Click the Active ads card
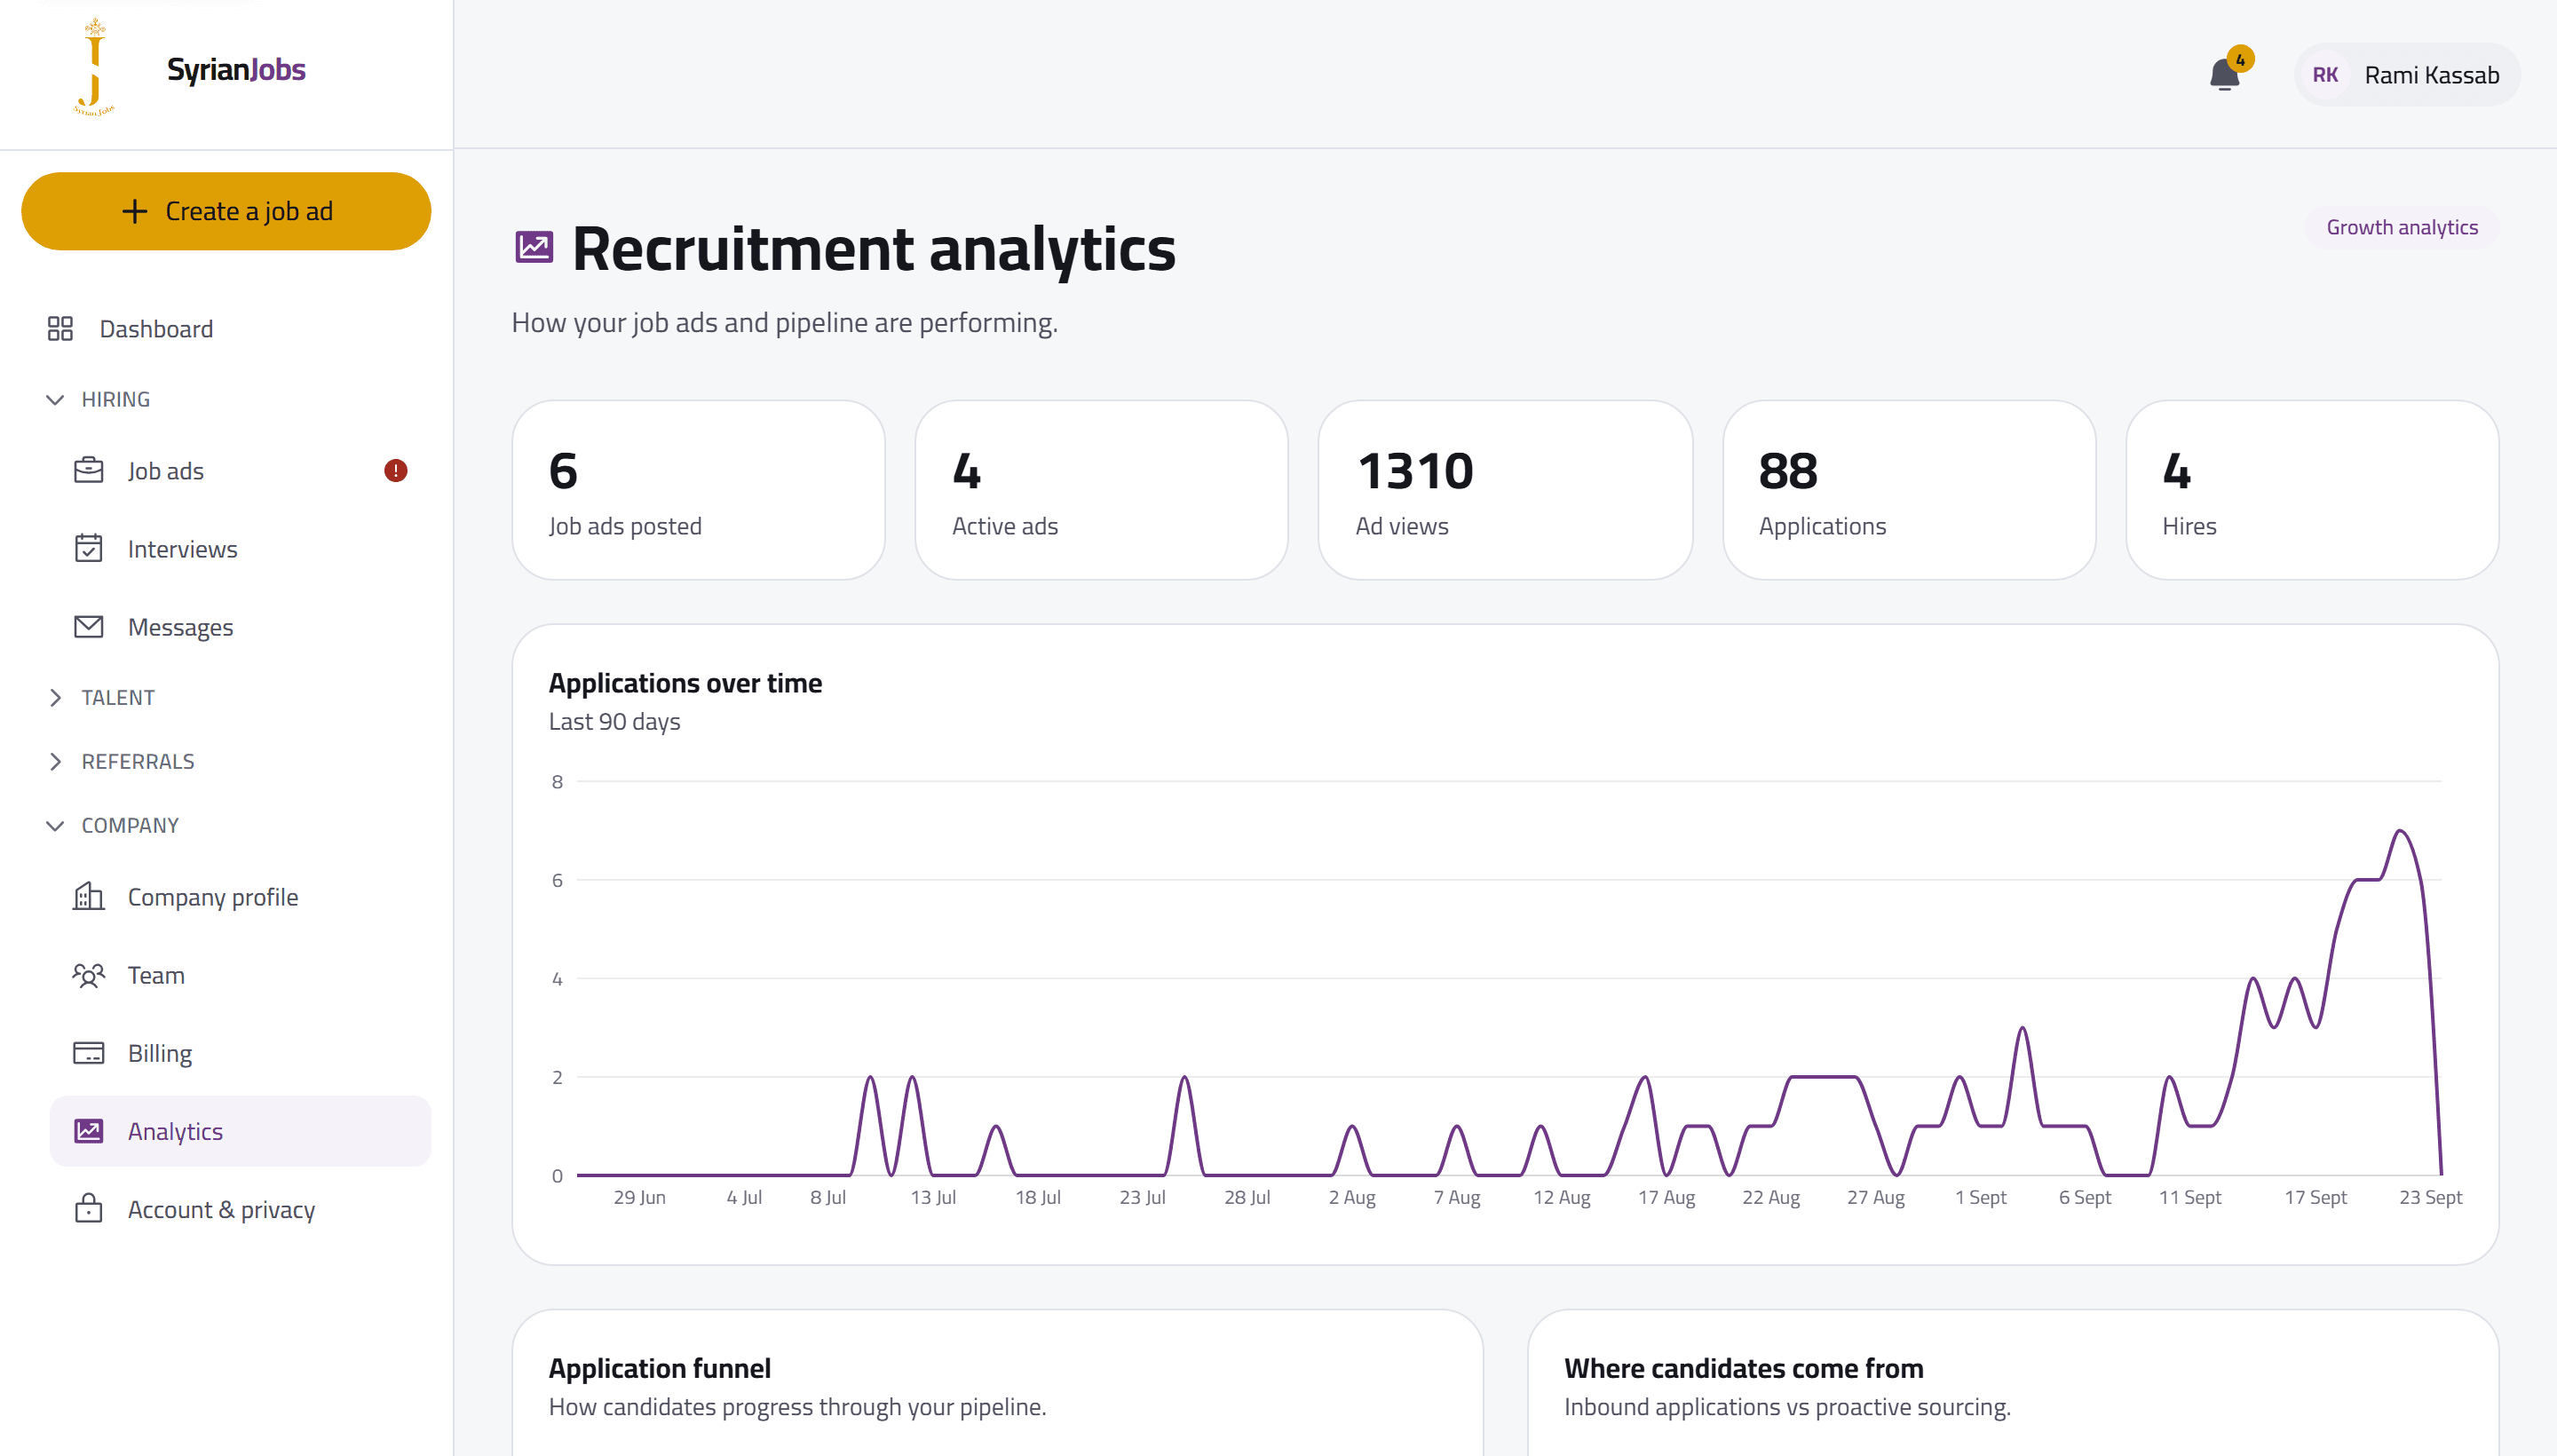Screen dimensions: 2557x1456 [1101, 490]
